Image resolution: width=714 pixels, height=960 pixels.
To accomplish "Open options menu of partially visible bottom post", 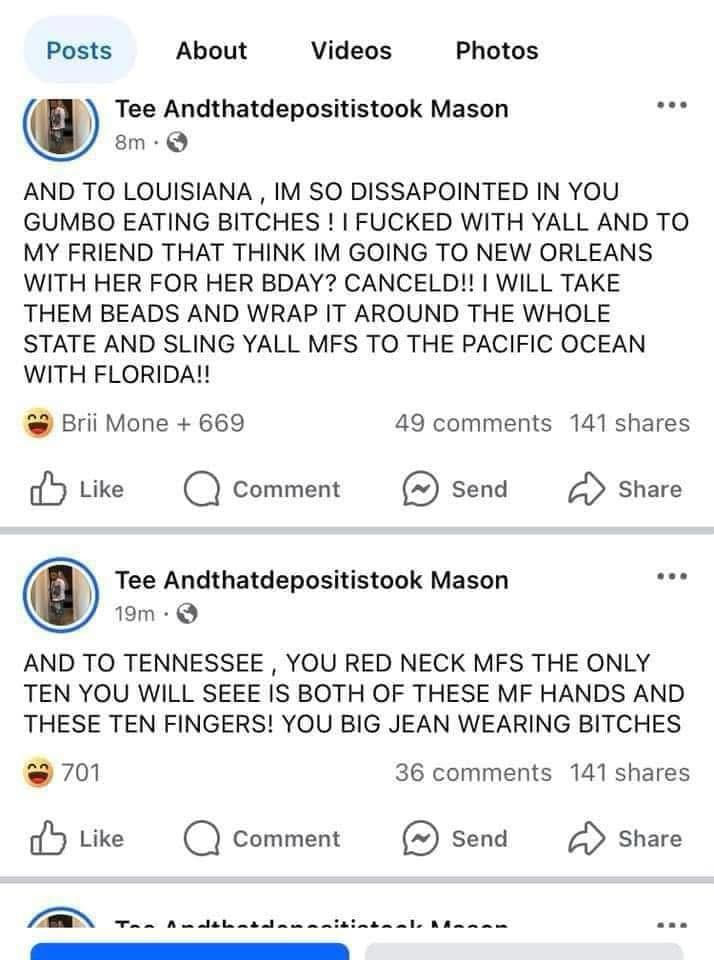I will point(672,924).
